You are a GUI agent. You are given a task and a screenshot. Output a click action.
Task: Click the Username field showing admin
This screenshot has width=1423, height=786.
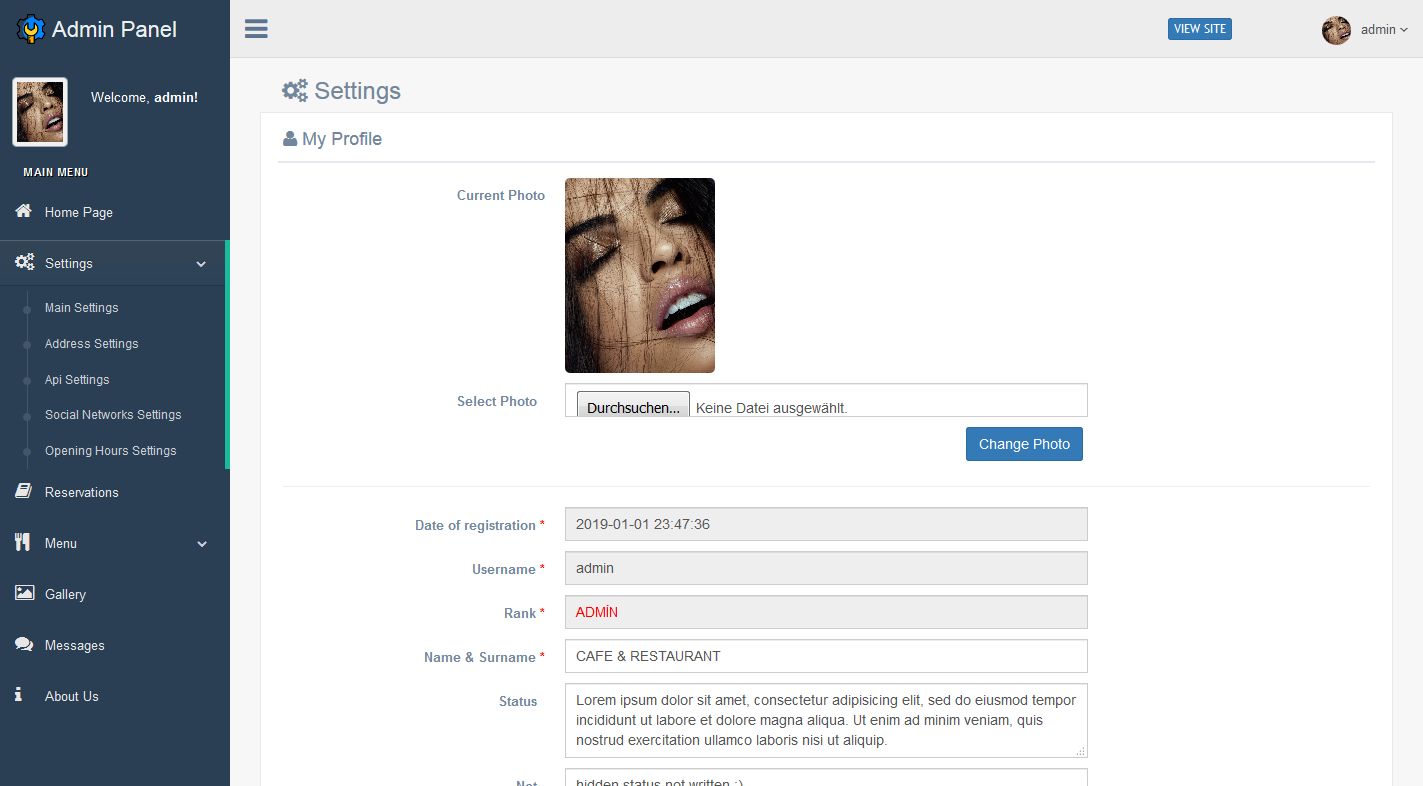tap(826, 568)
